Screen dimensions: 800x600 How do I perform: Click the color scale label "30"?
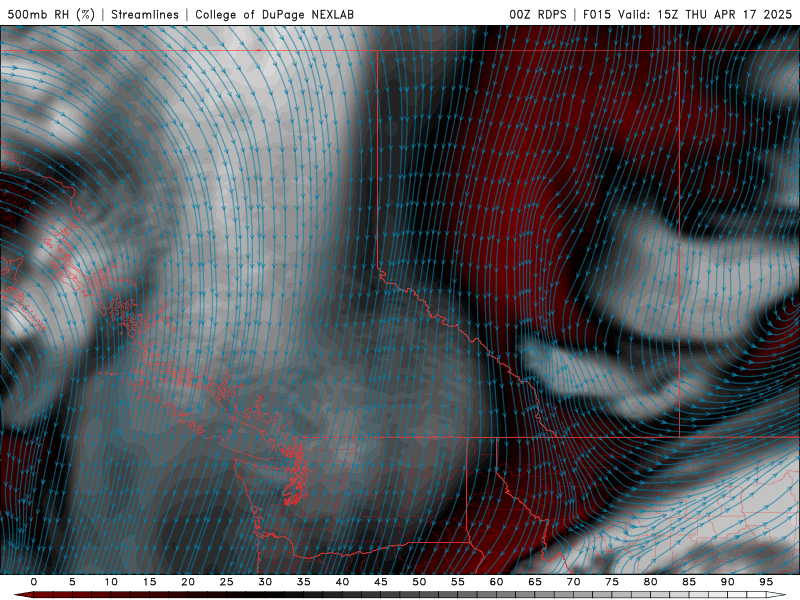(265, 582)
